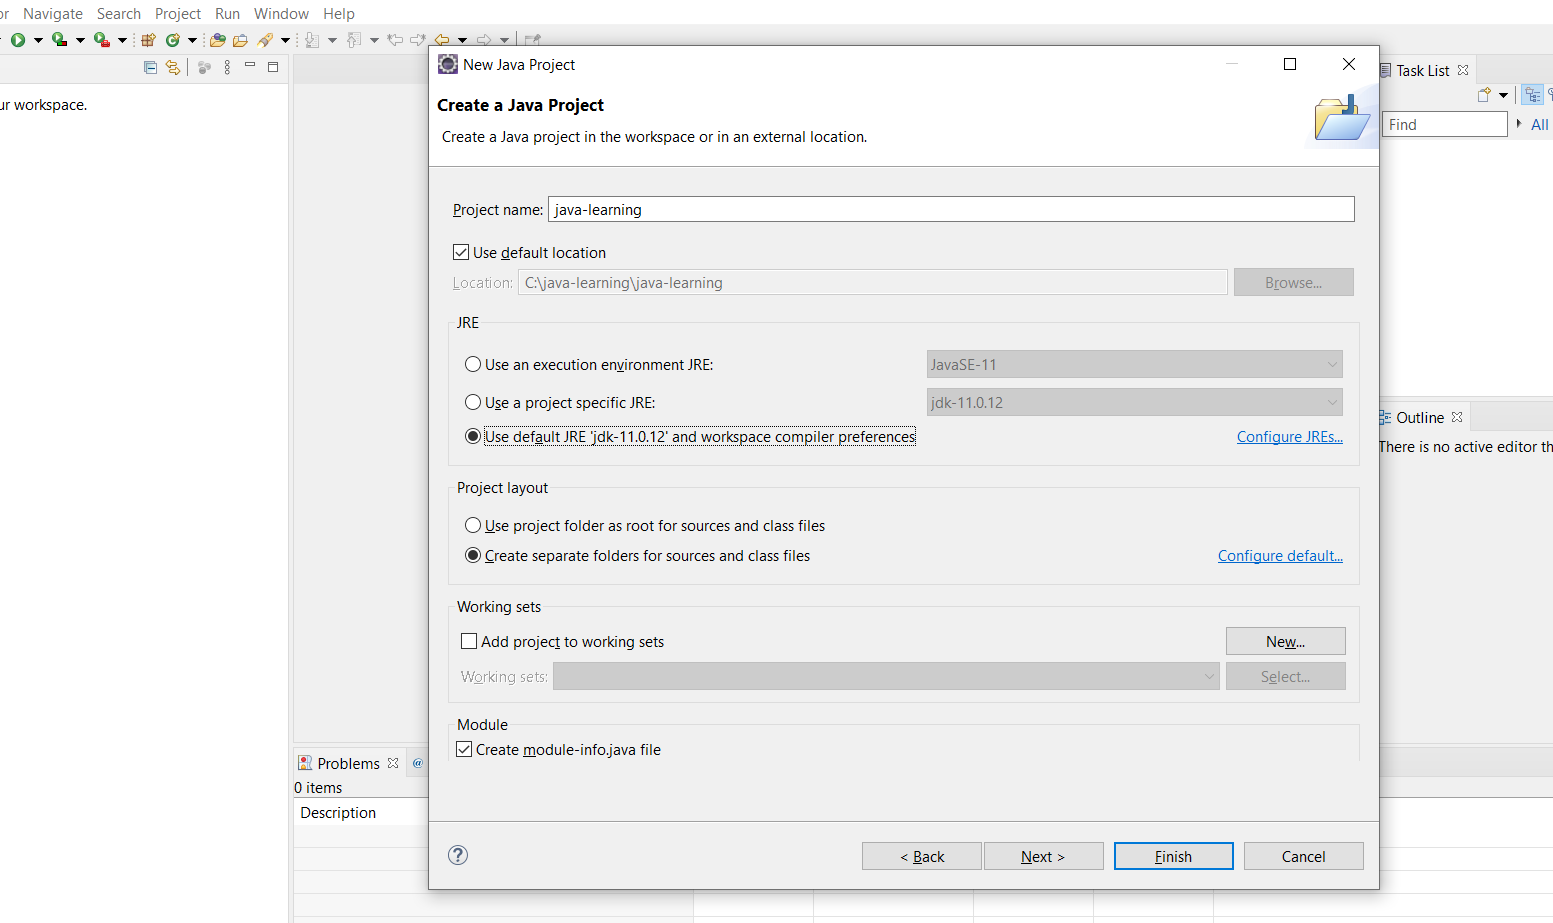This screenshot has width=1553, height=923.
Task: Click the Previous Annotation toolbar icon
Action: 354,40
